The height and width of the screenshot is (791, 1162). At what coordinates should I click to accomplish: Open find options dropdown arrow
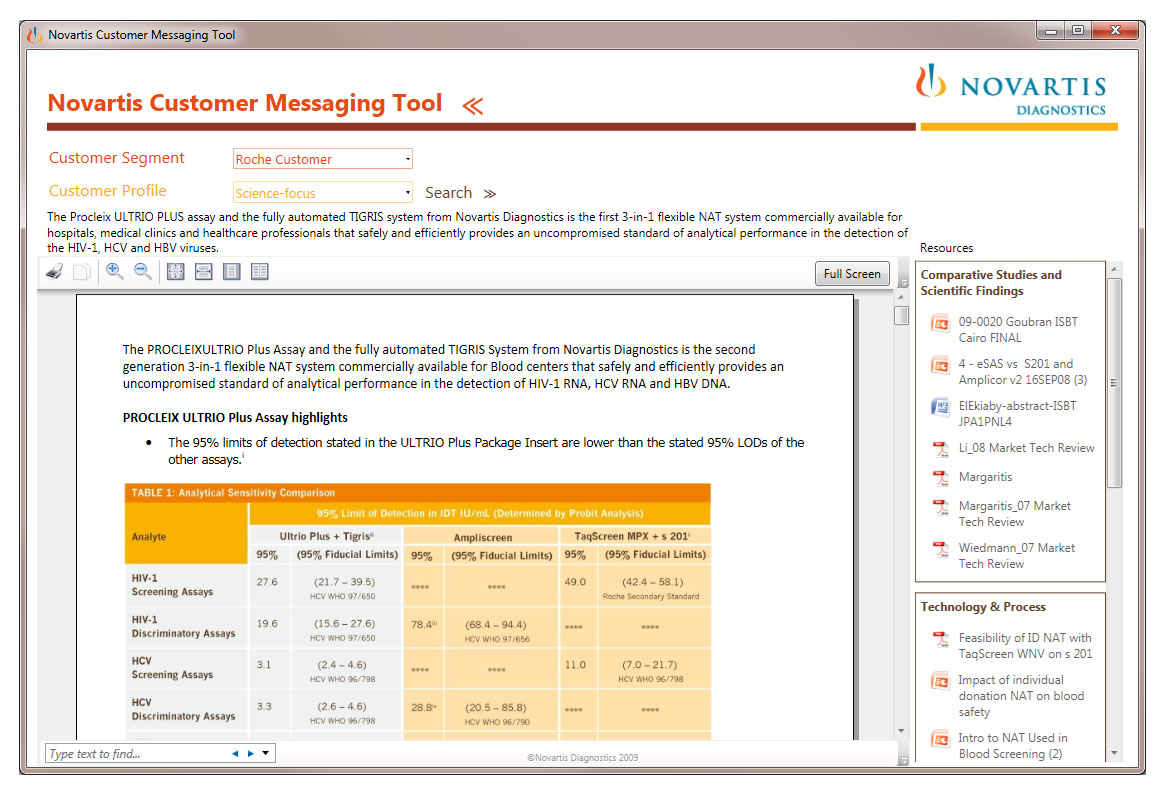coord(265,754)
